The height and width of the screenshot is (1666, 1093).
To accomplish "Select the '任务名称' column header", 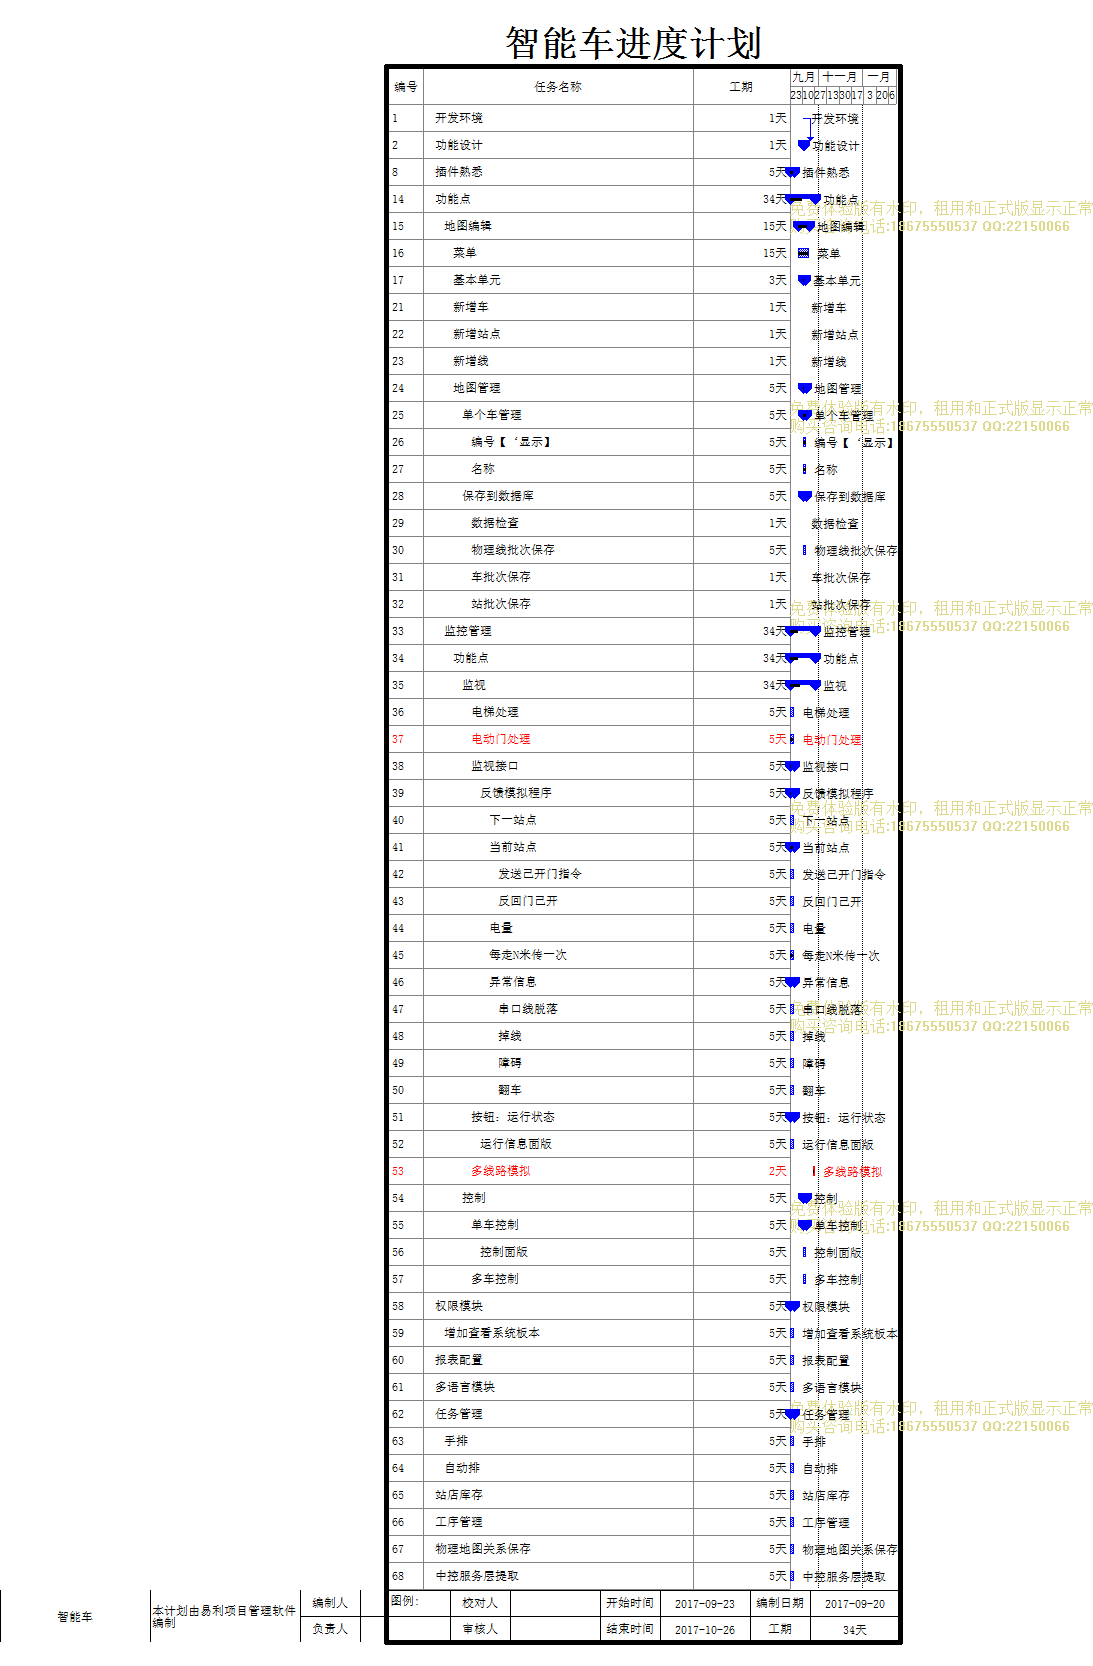I will pos(558,87).
